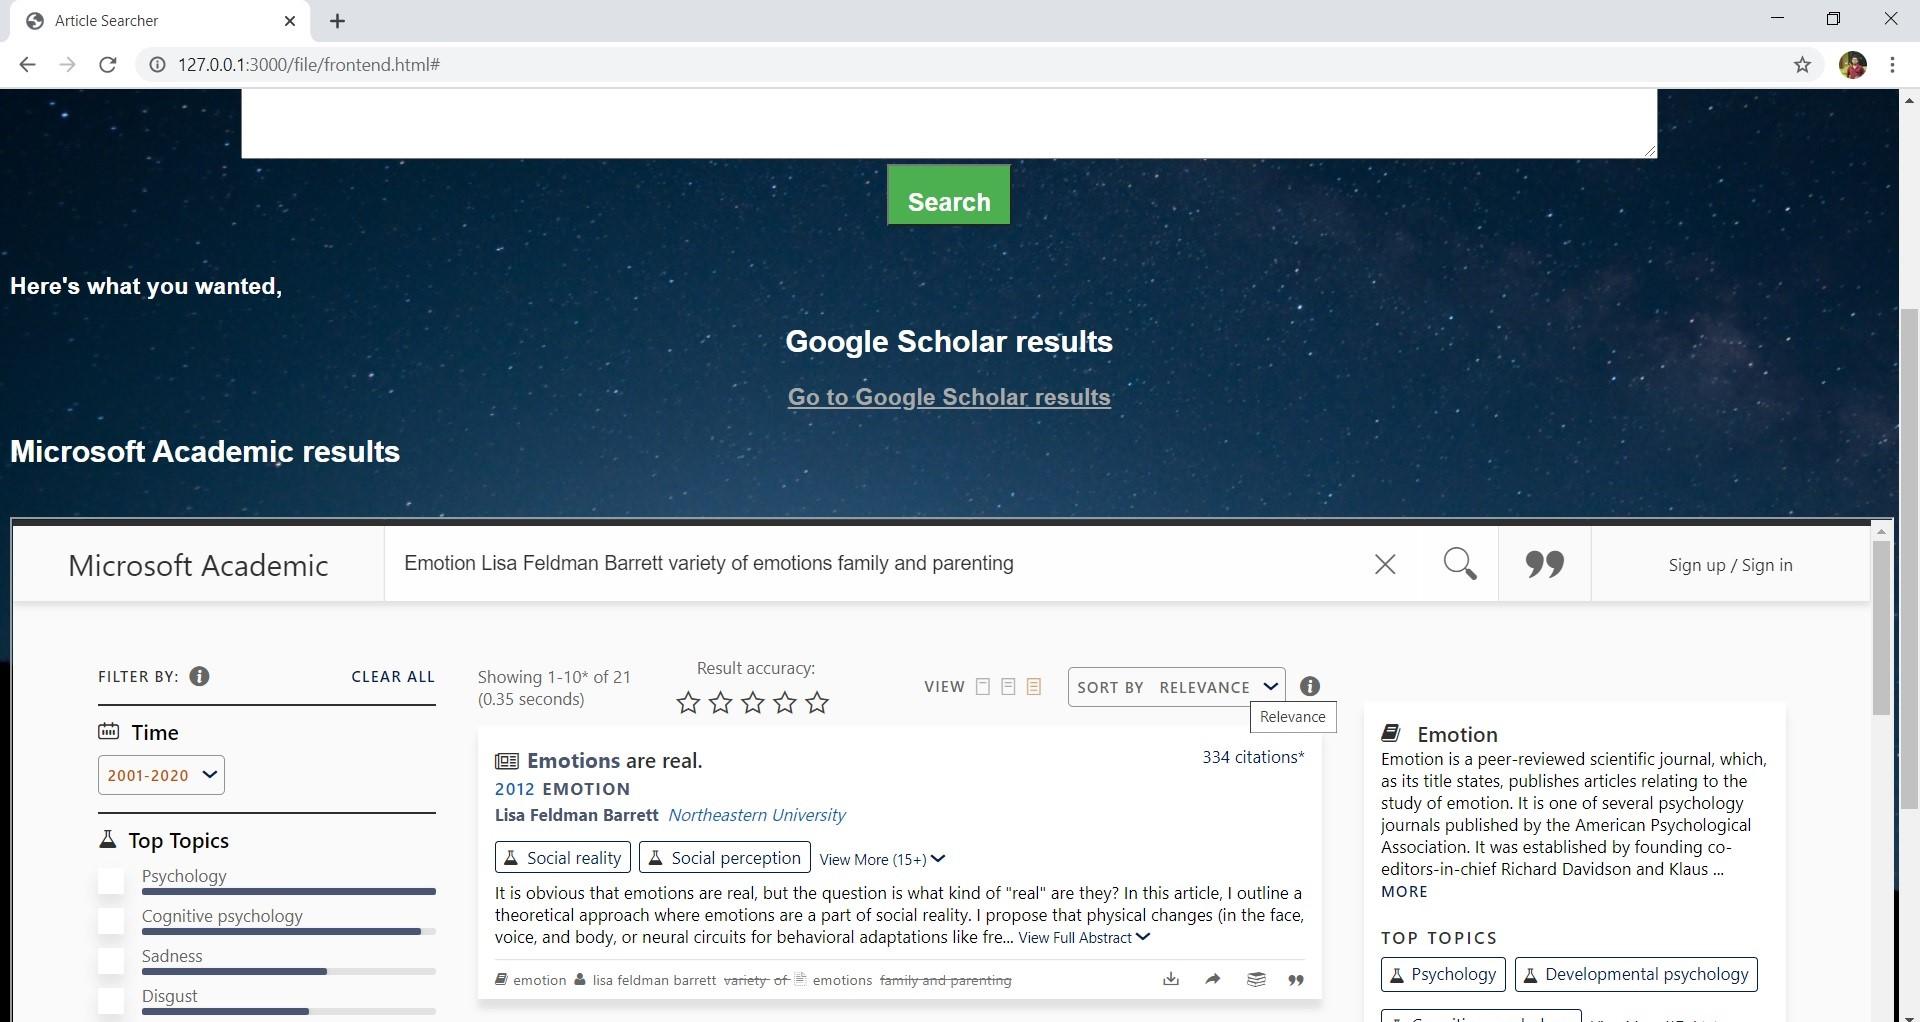Download the Emotions are real paper
This screenshot has height=1022, width=1920.
[x=1171, y=979]
